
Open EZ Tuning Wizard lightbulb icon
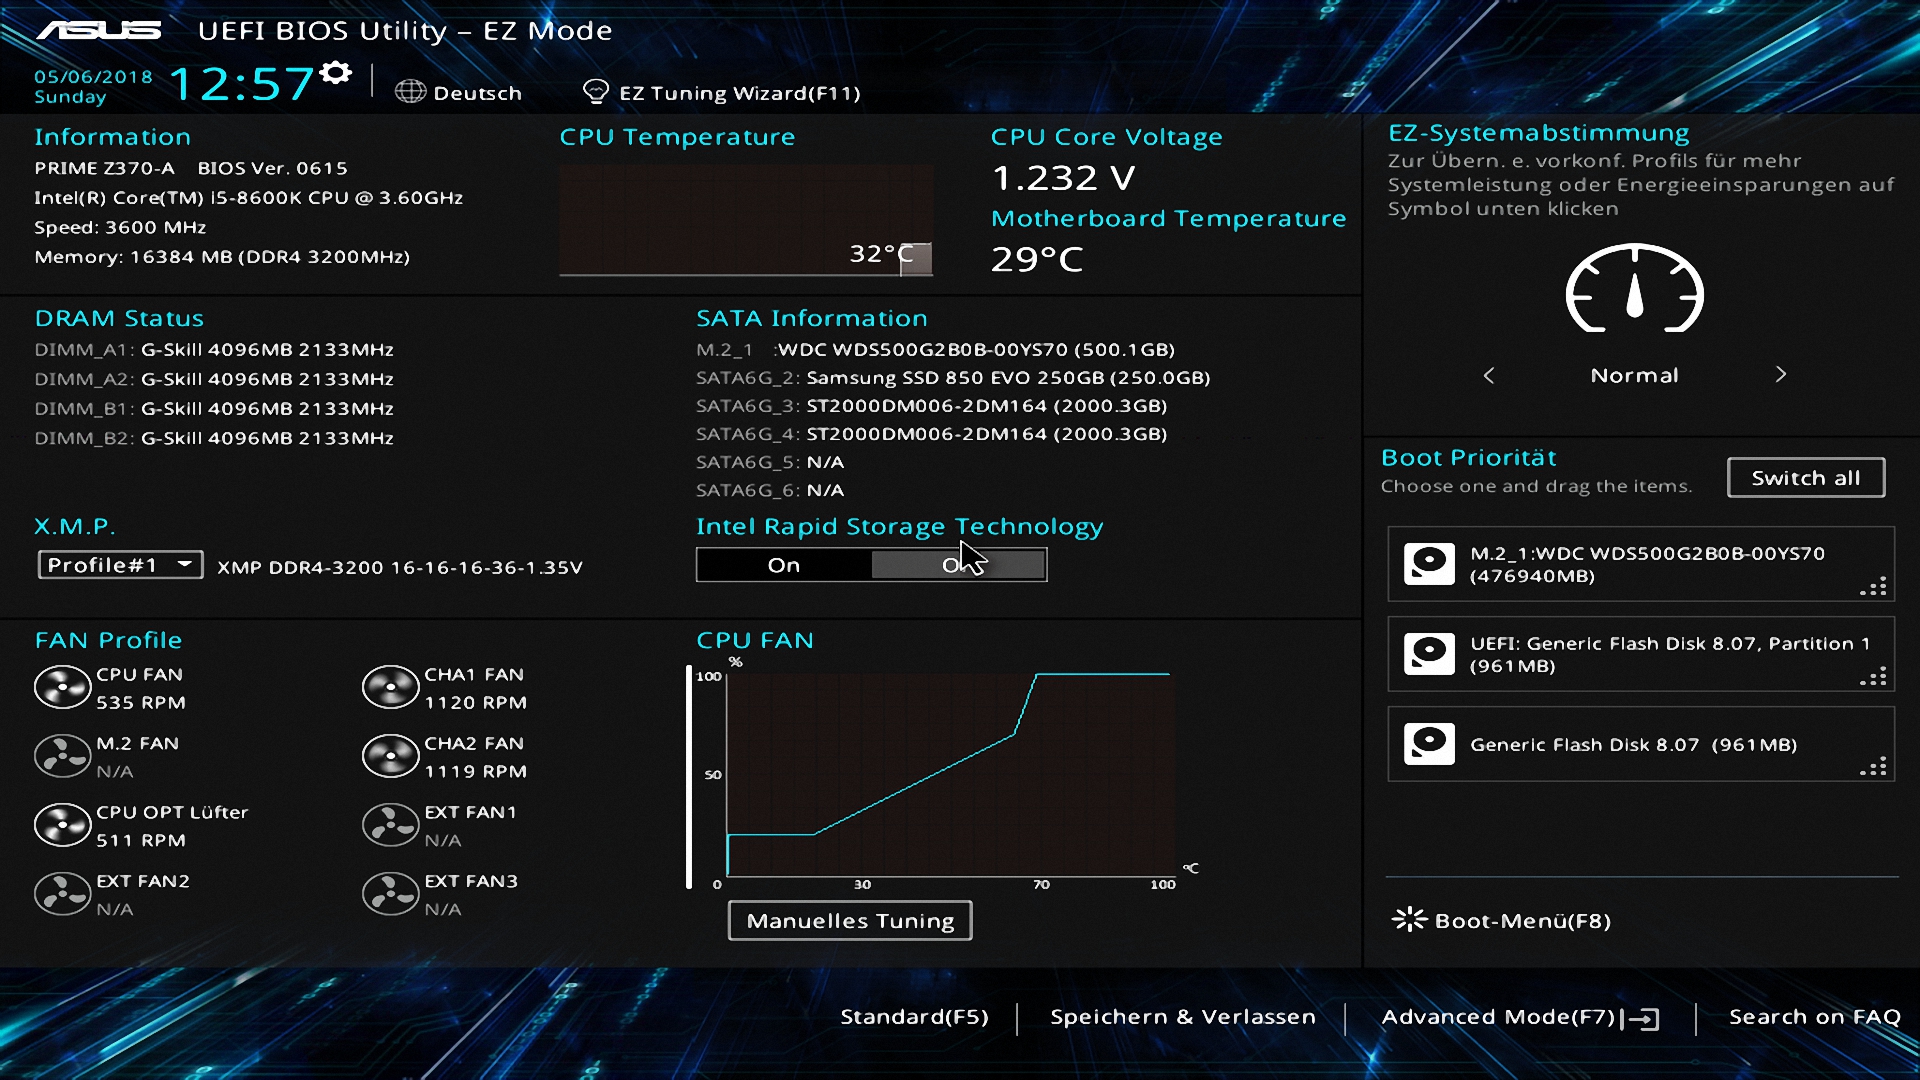point(596,92)
